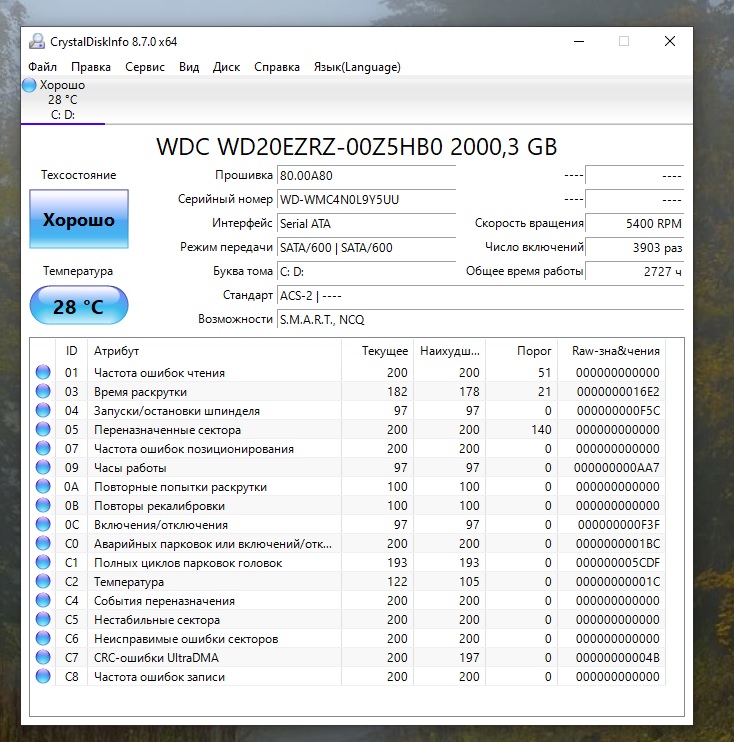Click status orb for Повторные попытки раскрутки
734x742 pixels.
click(43, 486)
